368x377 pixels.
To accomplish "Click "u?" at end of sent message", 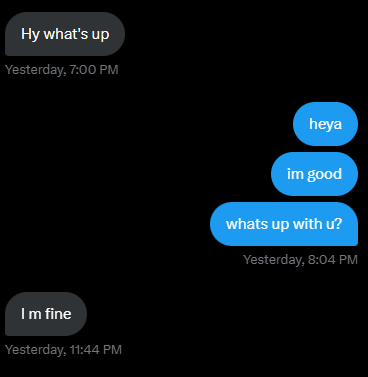I will coord(334,224).
